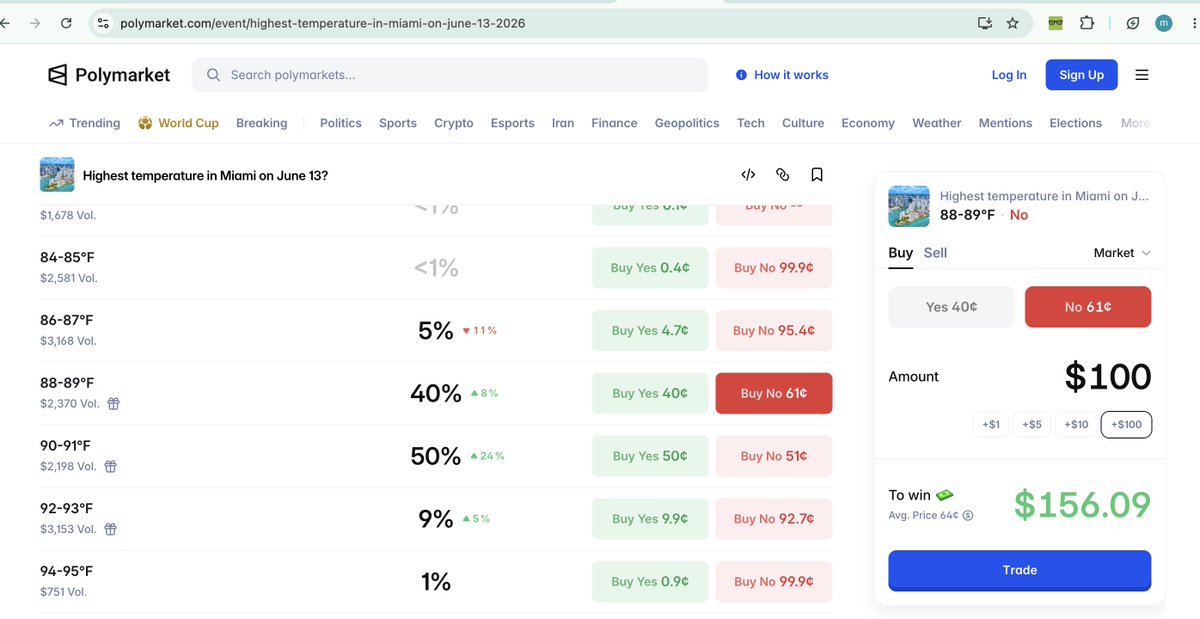Click Buy No 99.9¢ for 94-95°F

774,582
